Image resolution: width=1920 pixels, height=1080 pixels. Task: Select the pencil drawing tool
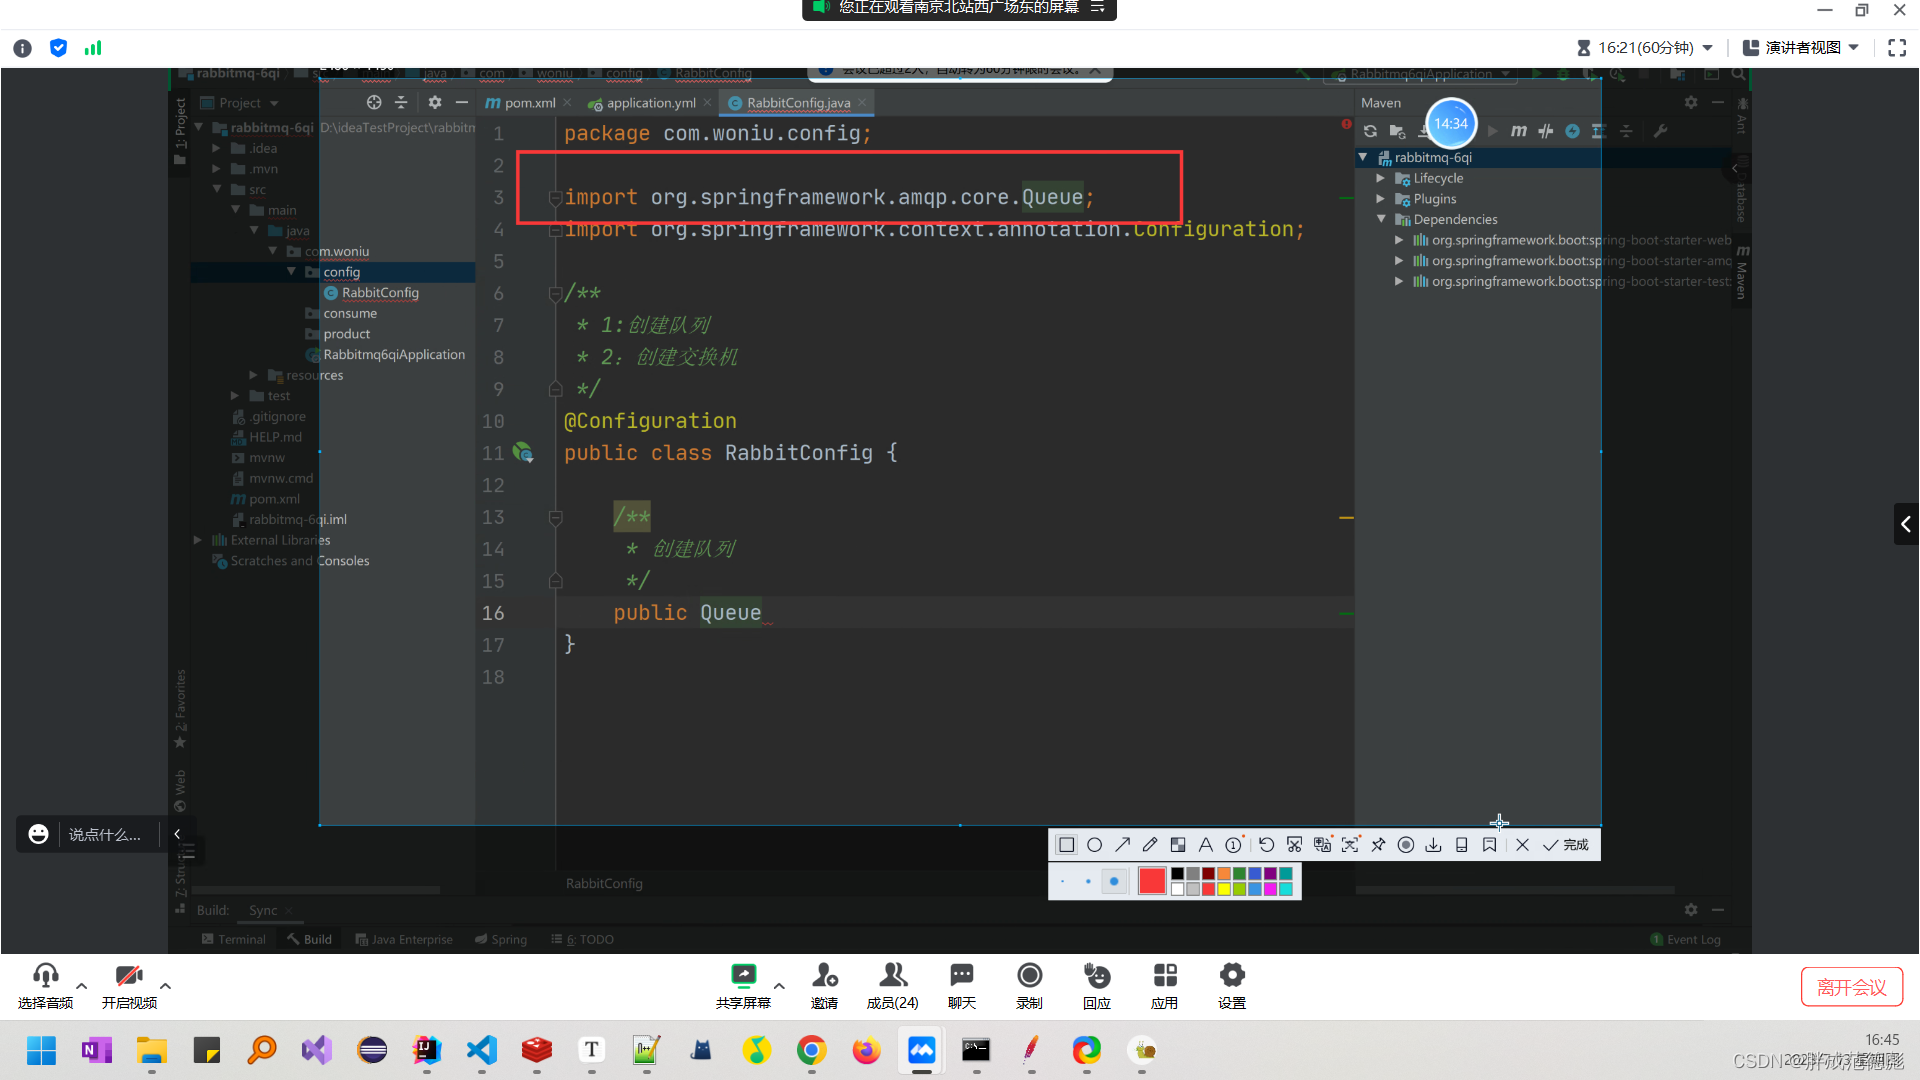pos(1150,845)
